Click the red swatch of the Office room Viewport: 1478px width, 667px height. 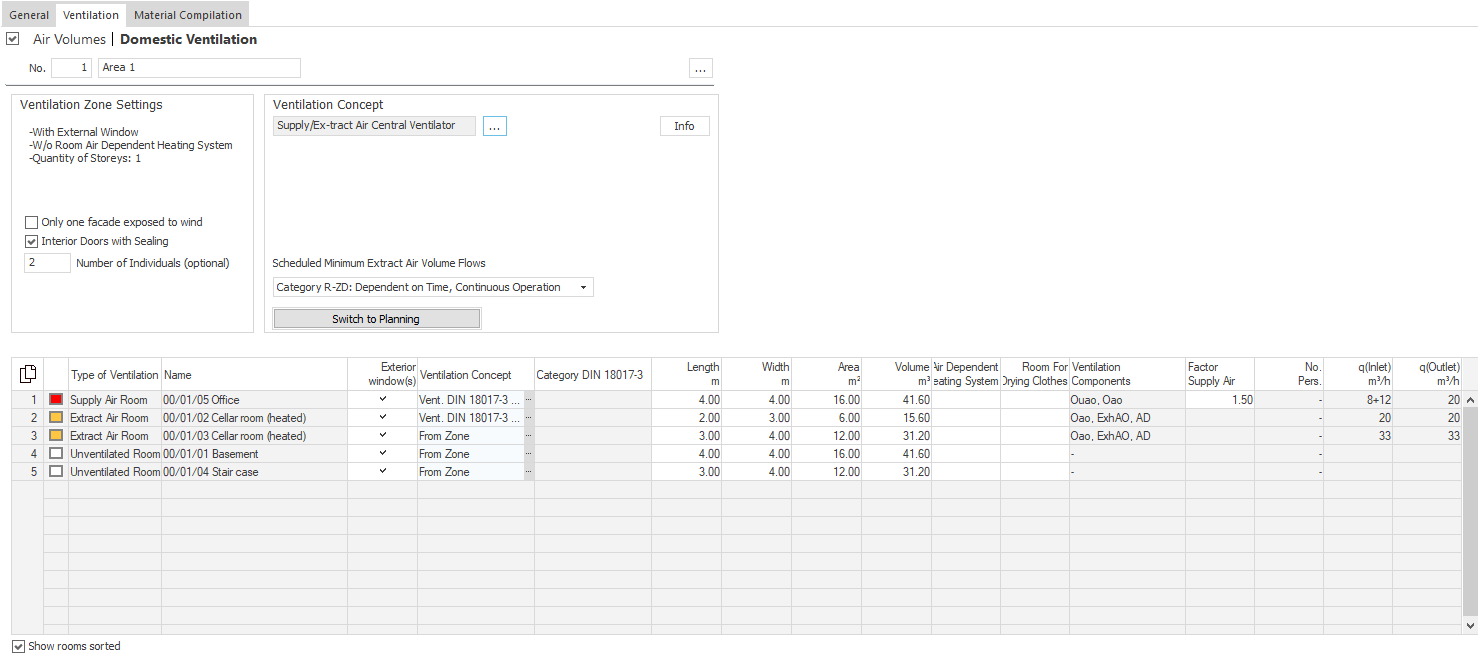tap(56, 400)
